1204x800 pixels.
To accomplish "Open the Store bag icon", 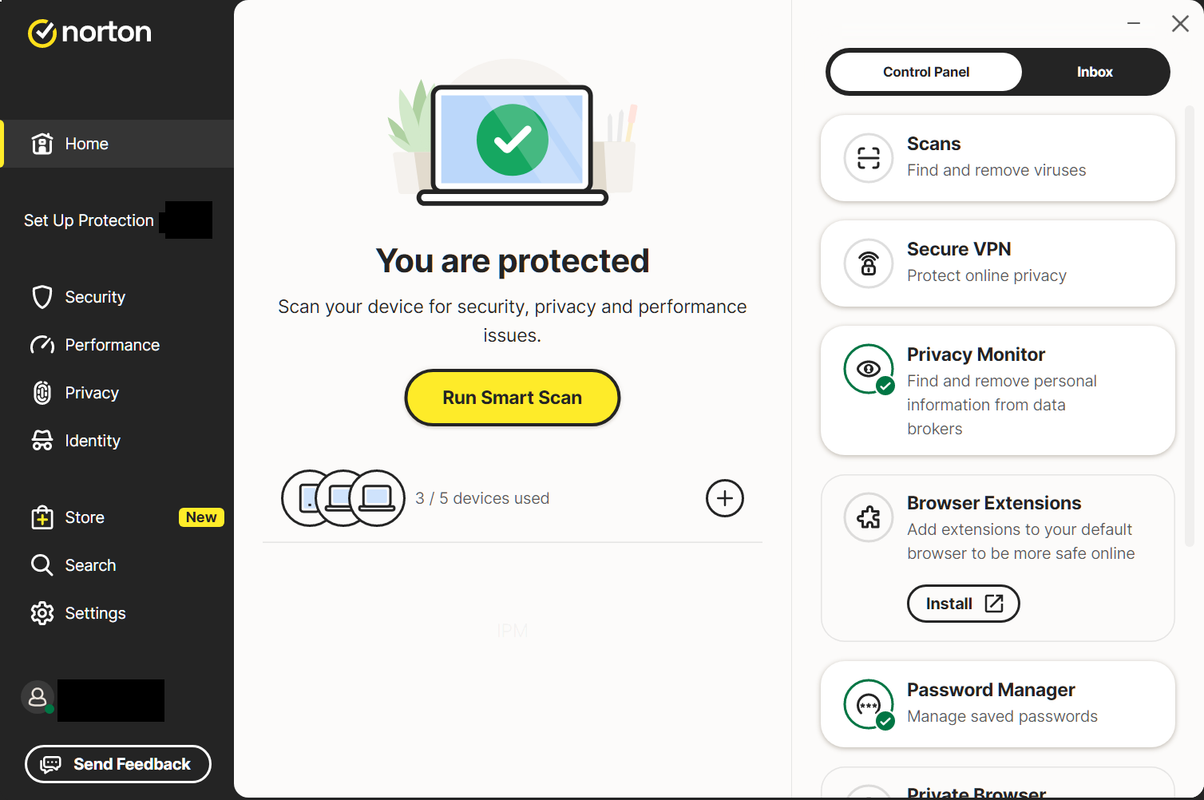I will point(42,517).
